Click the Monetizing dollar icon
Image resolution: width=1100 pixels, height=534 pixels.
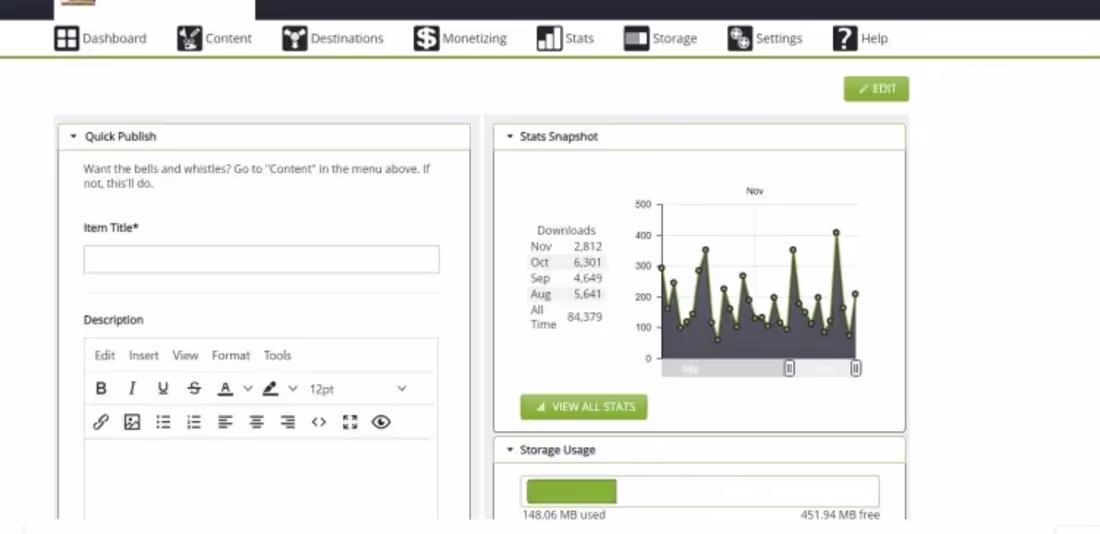tap(427, 39)
